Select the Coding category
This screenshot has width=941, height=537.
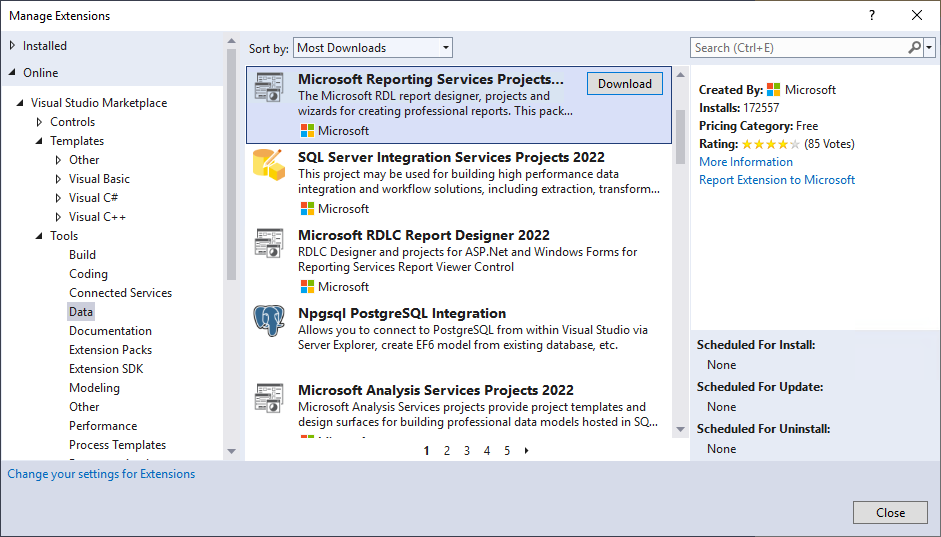coord(88,274)
